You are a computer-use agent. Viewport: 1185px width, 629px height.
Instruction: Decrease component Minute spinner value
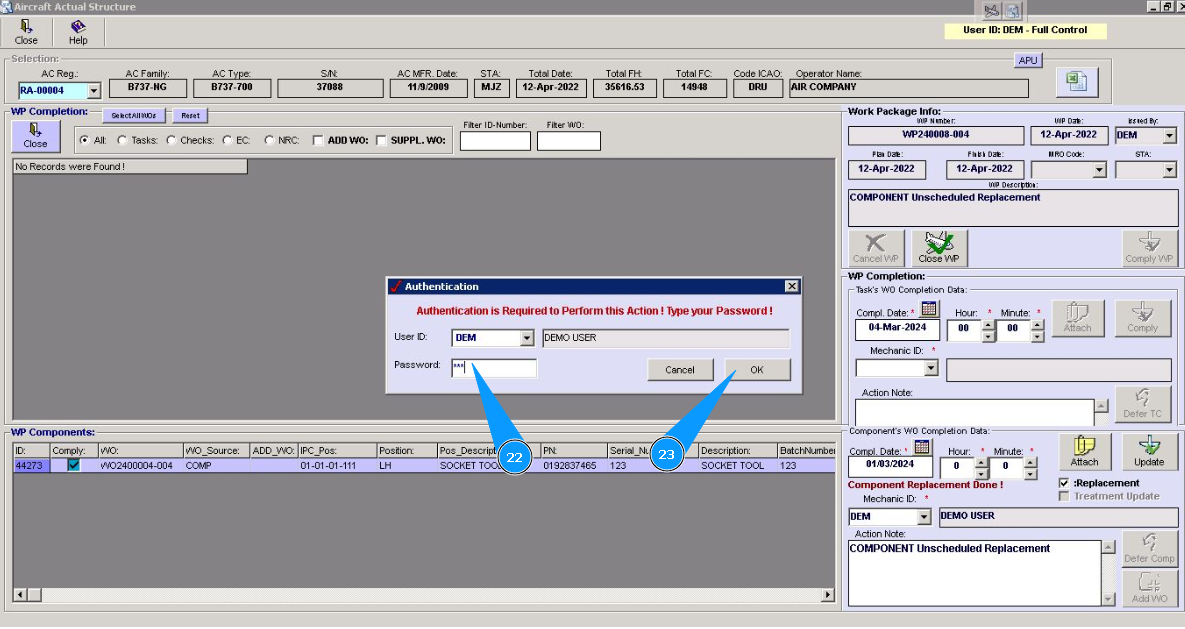(x=1030, y=474)
